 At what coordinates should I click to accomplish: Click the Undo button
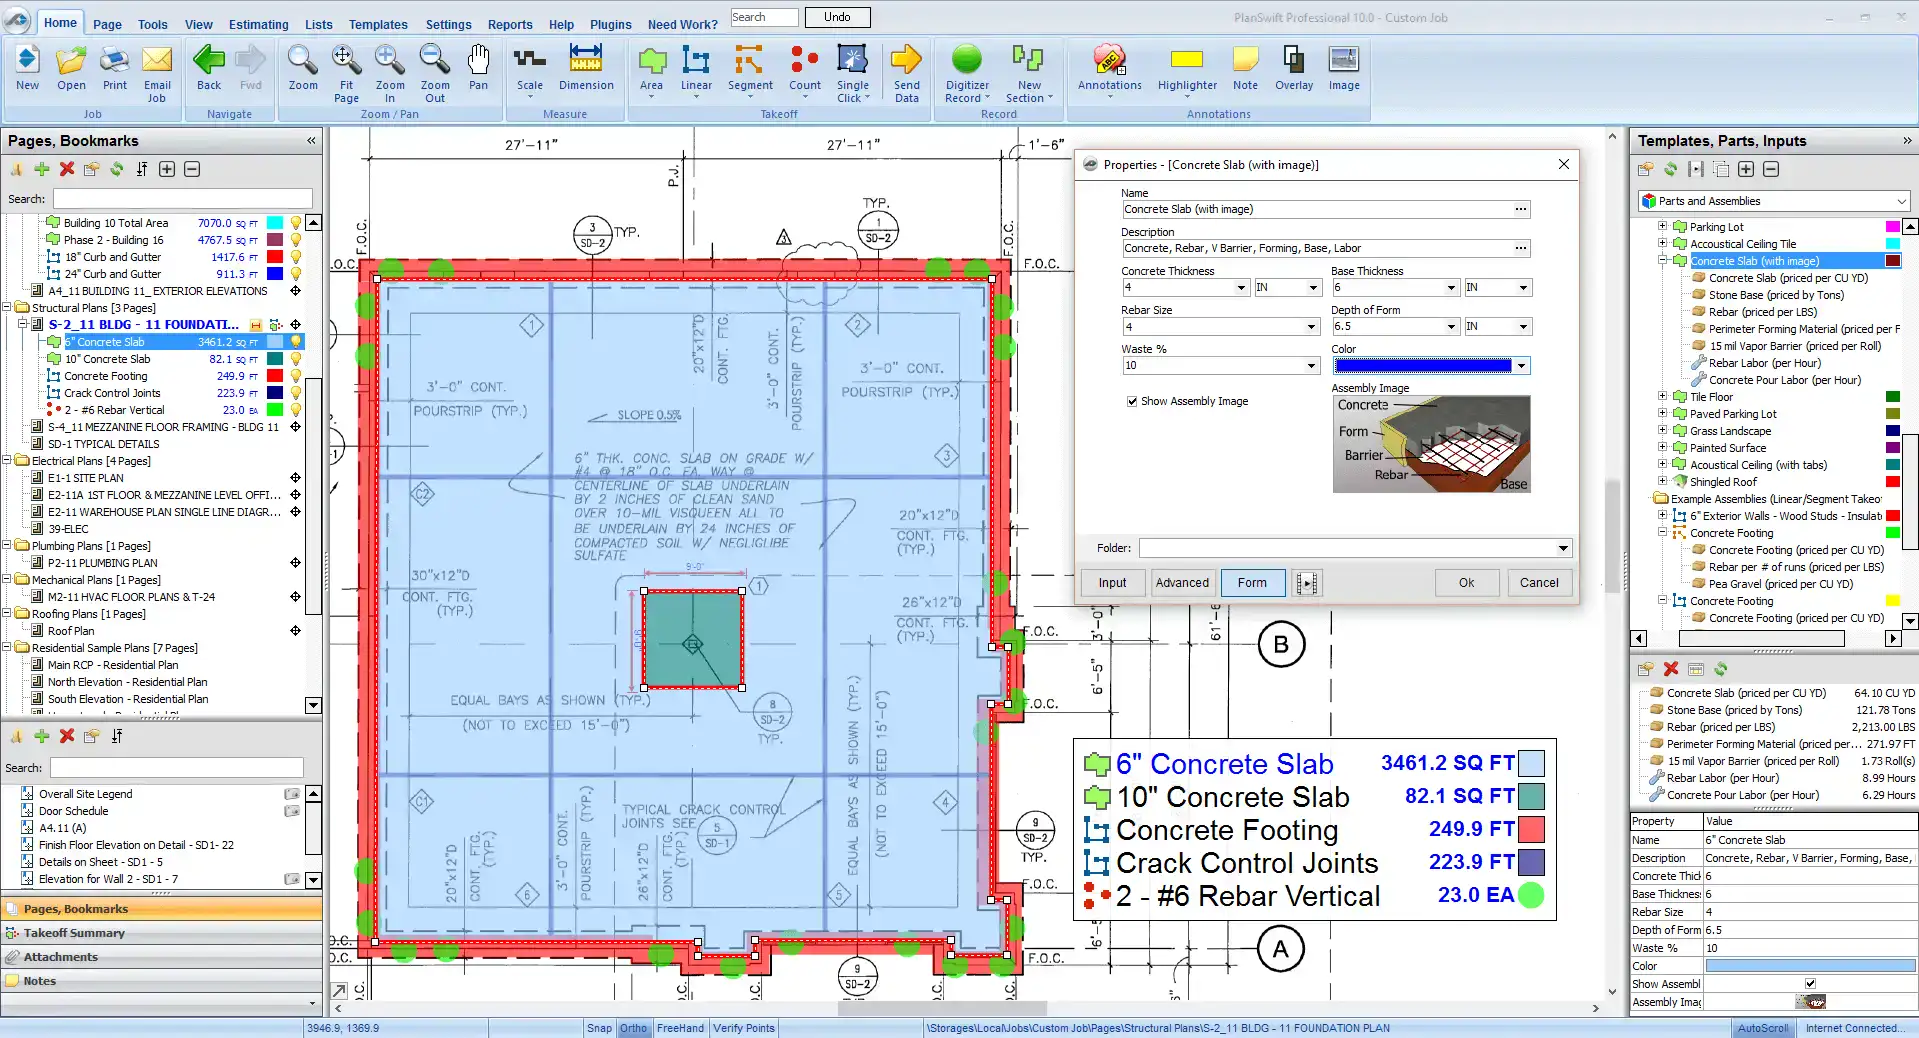(x=837, y=17)
